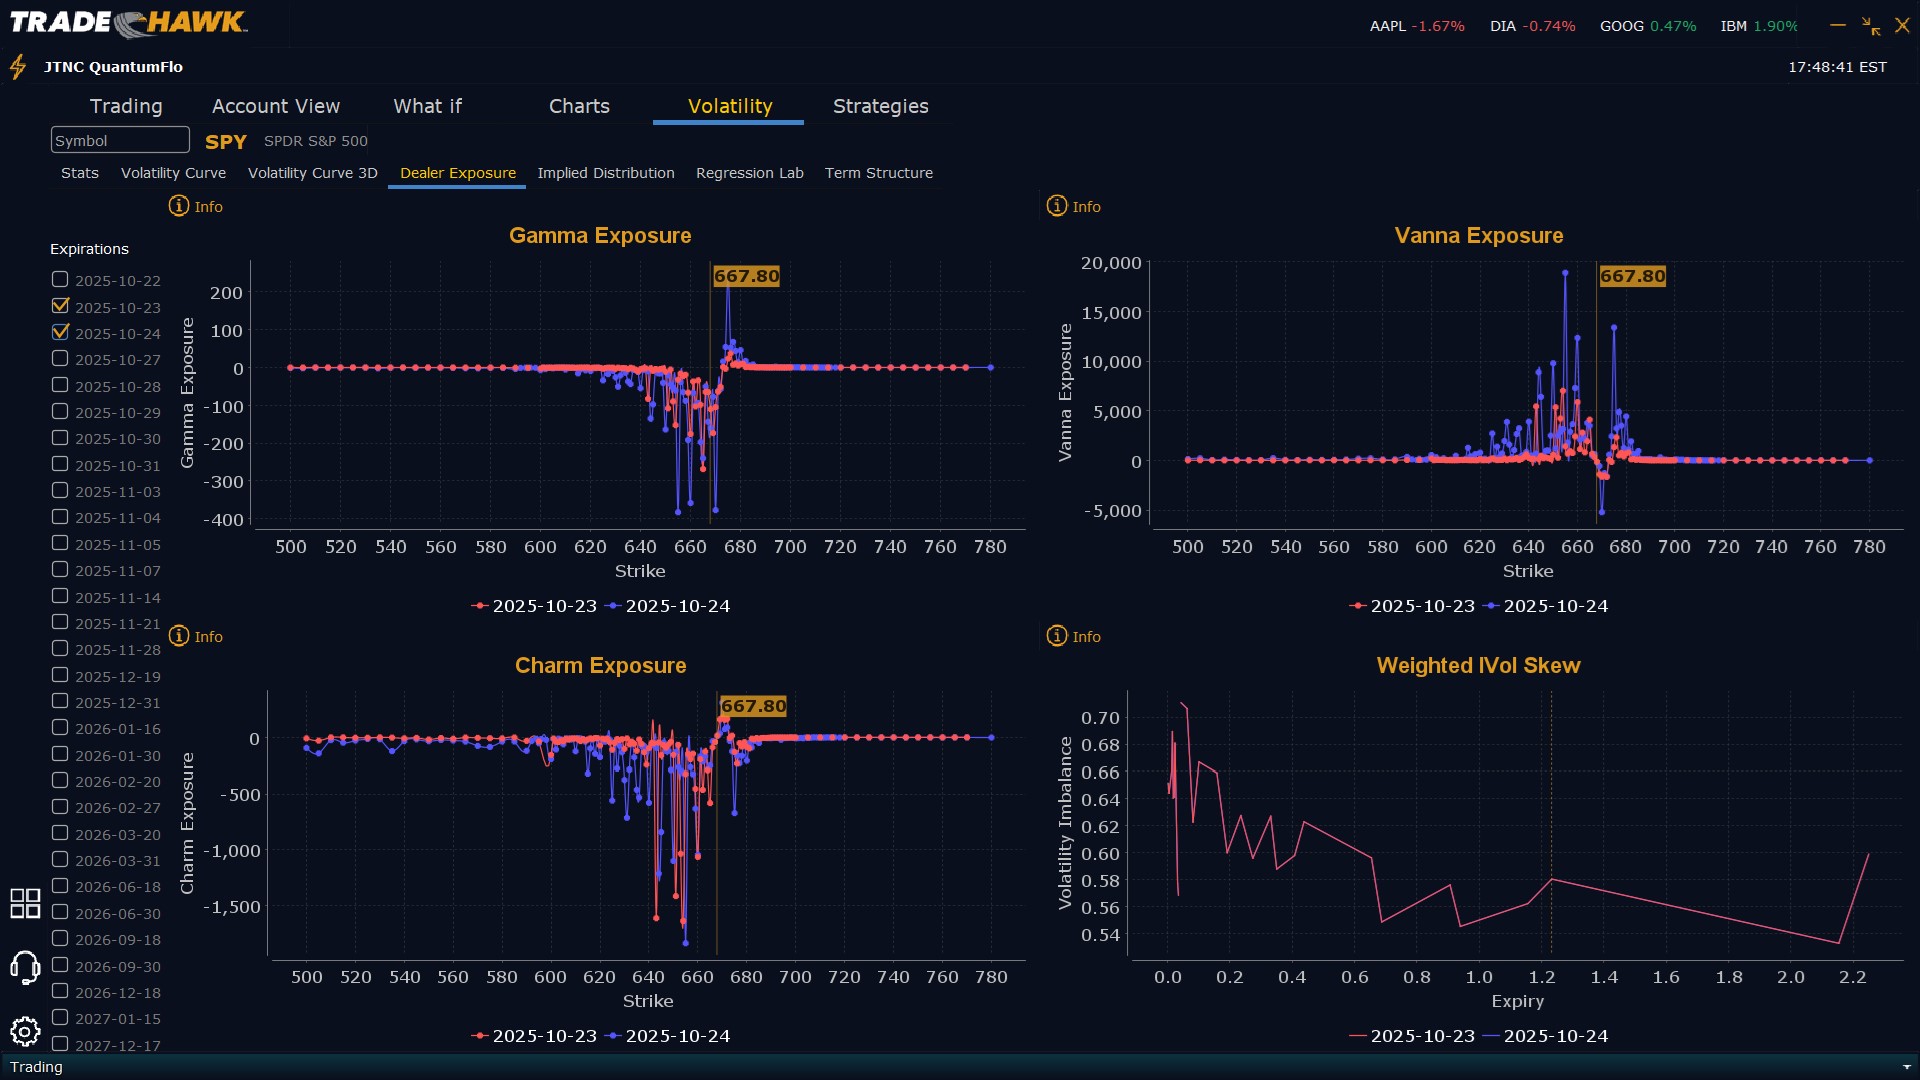Image resolution: width=1920 pixels, height=1080 pixels.
Task: Check the 2025-10-31 expiration checkbox
Action: 61,464
